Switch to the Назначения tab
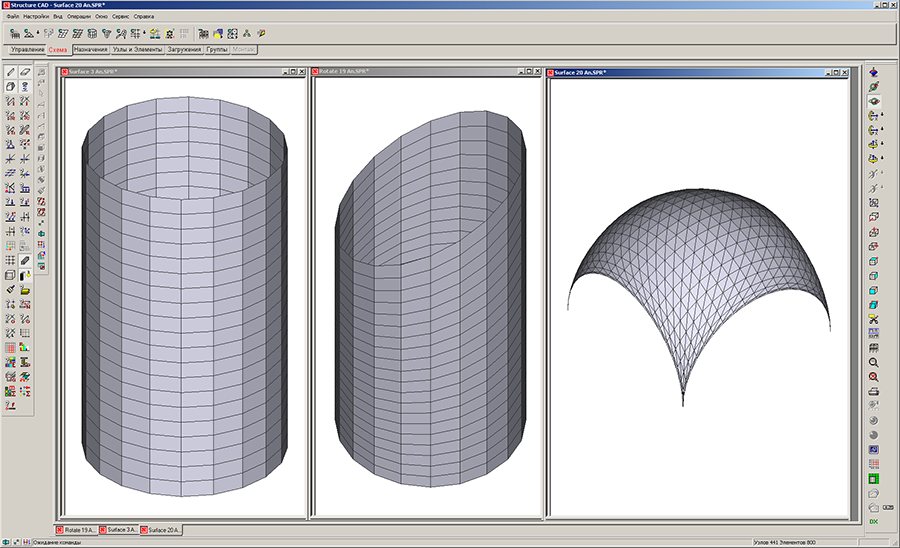The image size is (900, 548). coord(91,49)
